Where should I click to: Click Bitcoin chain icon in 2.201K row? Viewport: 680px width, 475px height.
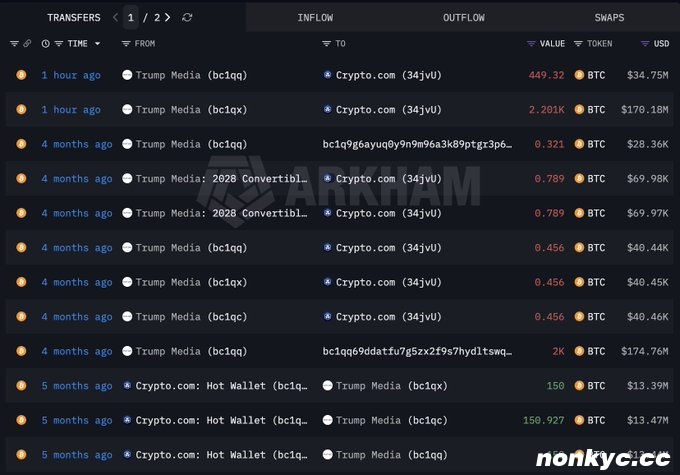tap(21, 109)
